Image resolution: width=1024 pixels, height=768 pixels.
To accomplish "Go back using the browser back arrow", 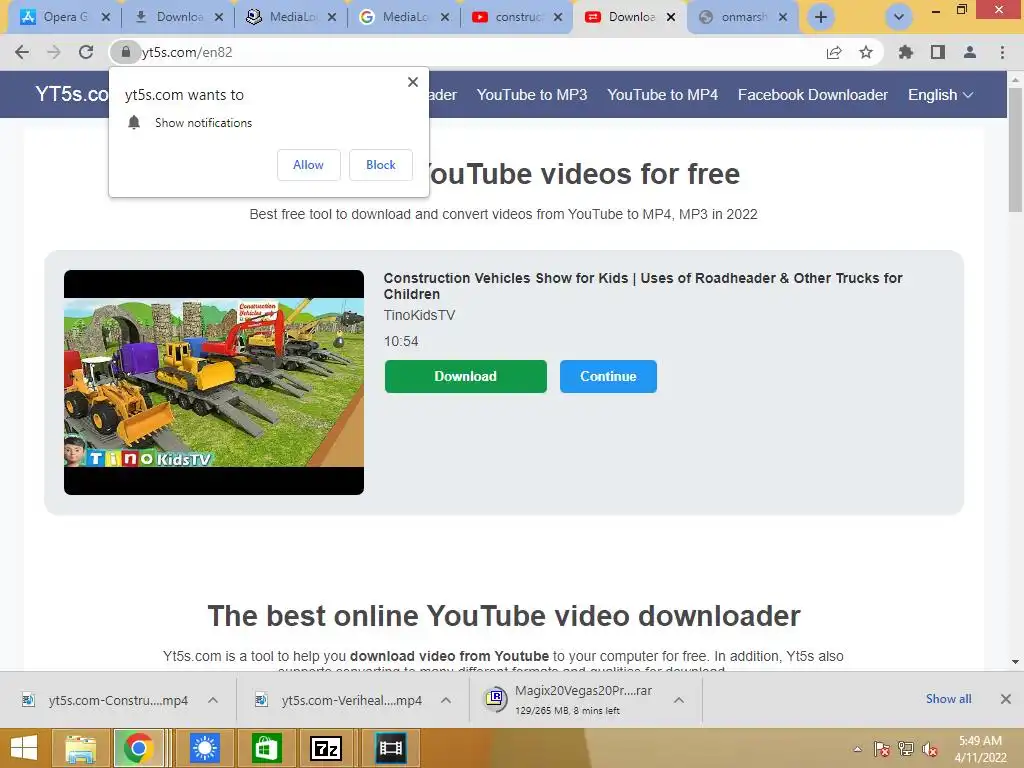I will 22,52.
